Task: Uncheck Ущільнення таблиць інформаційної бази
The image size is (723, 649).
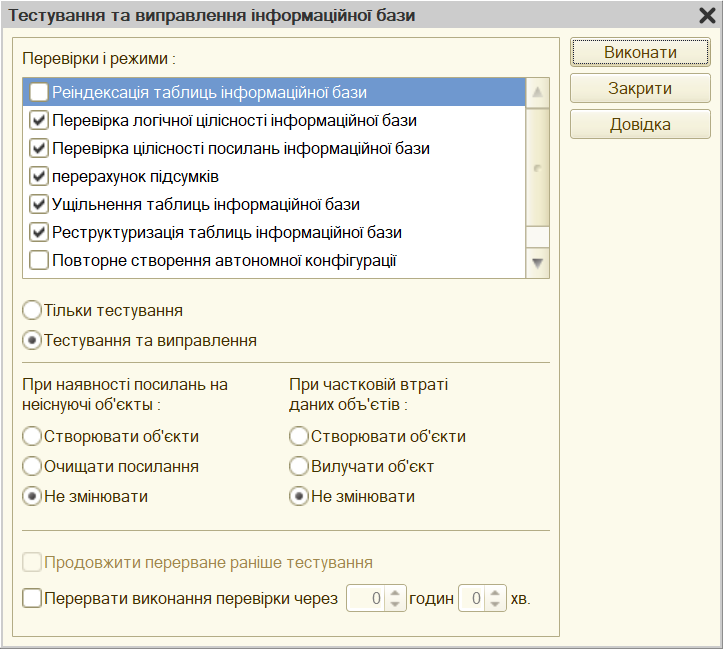Action: pos(39,204)
